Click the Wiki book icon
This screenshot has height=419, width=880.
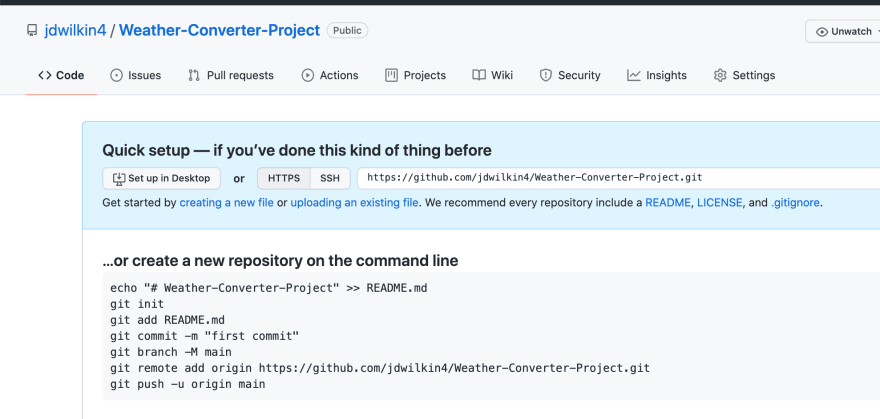coord(479,75)
